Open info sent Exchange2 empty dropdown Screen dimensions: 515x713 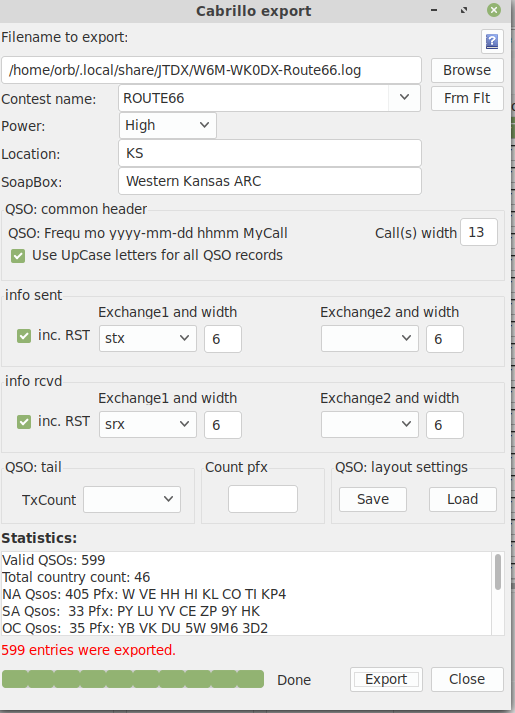pos(370,339)
